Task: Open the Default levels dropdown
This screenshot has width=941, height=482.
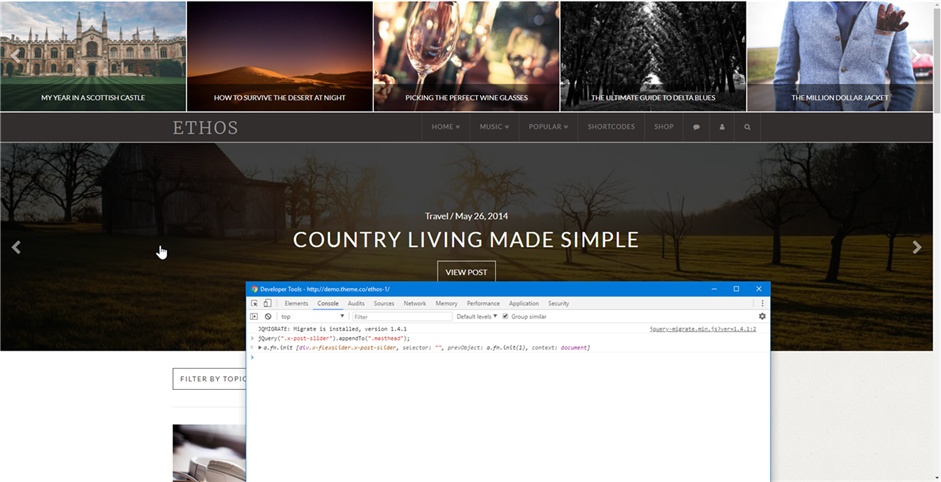Action: pyautogui.click(x=477, y=316)
